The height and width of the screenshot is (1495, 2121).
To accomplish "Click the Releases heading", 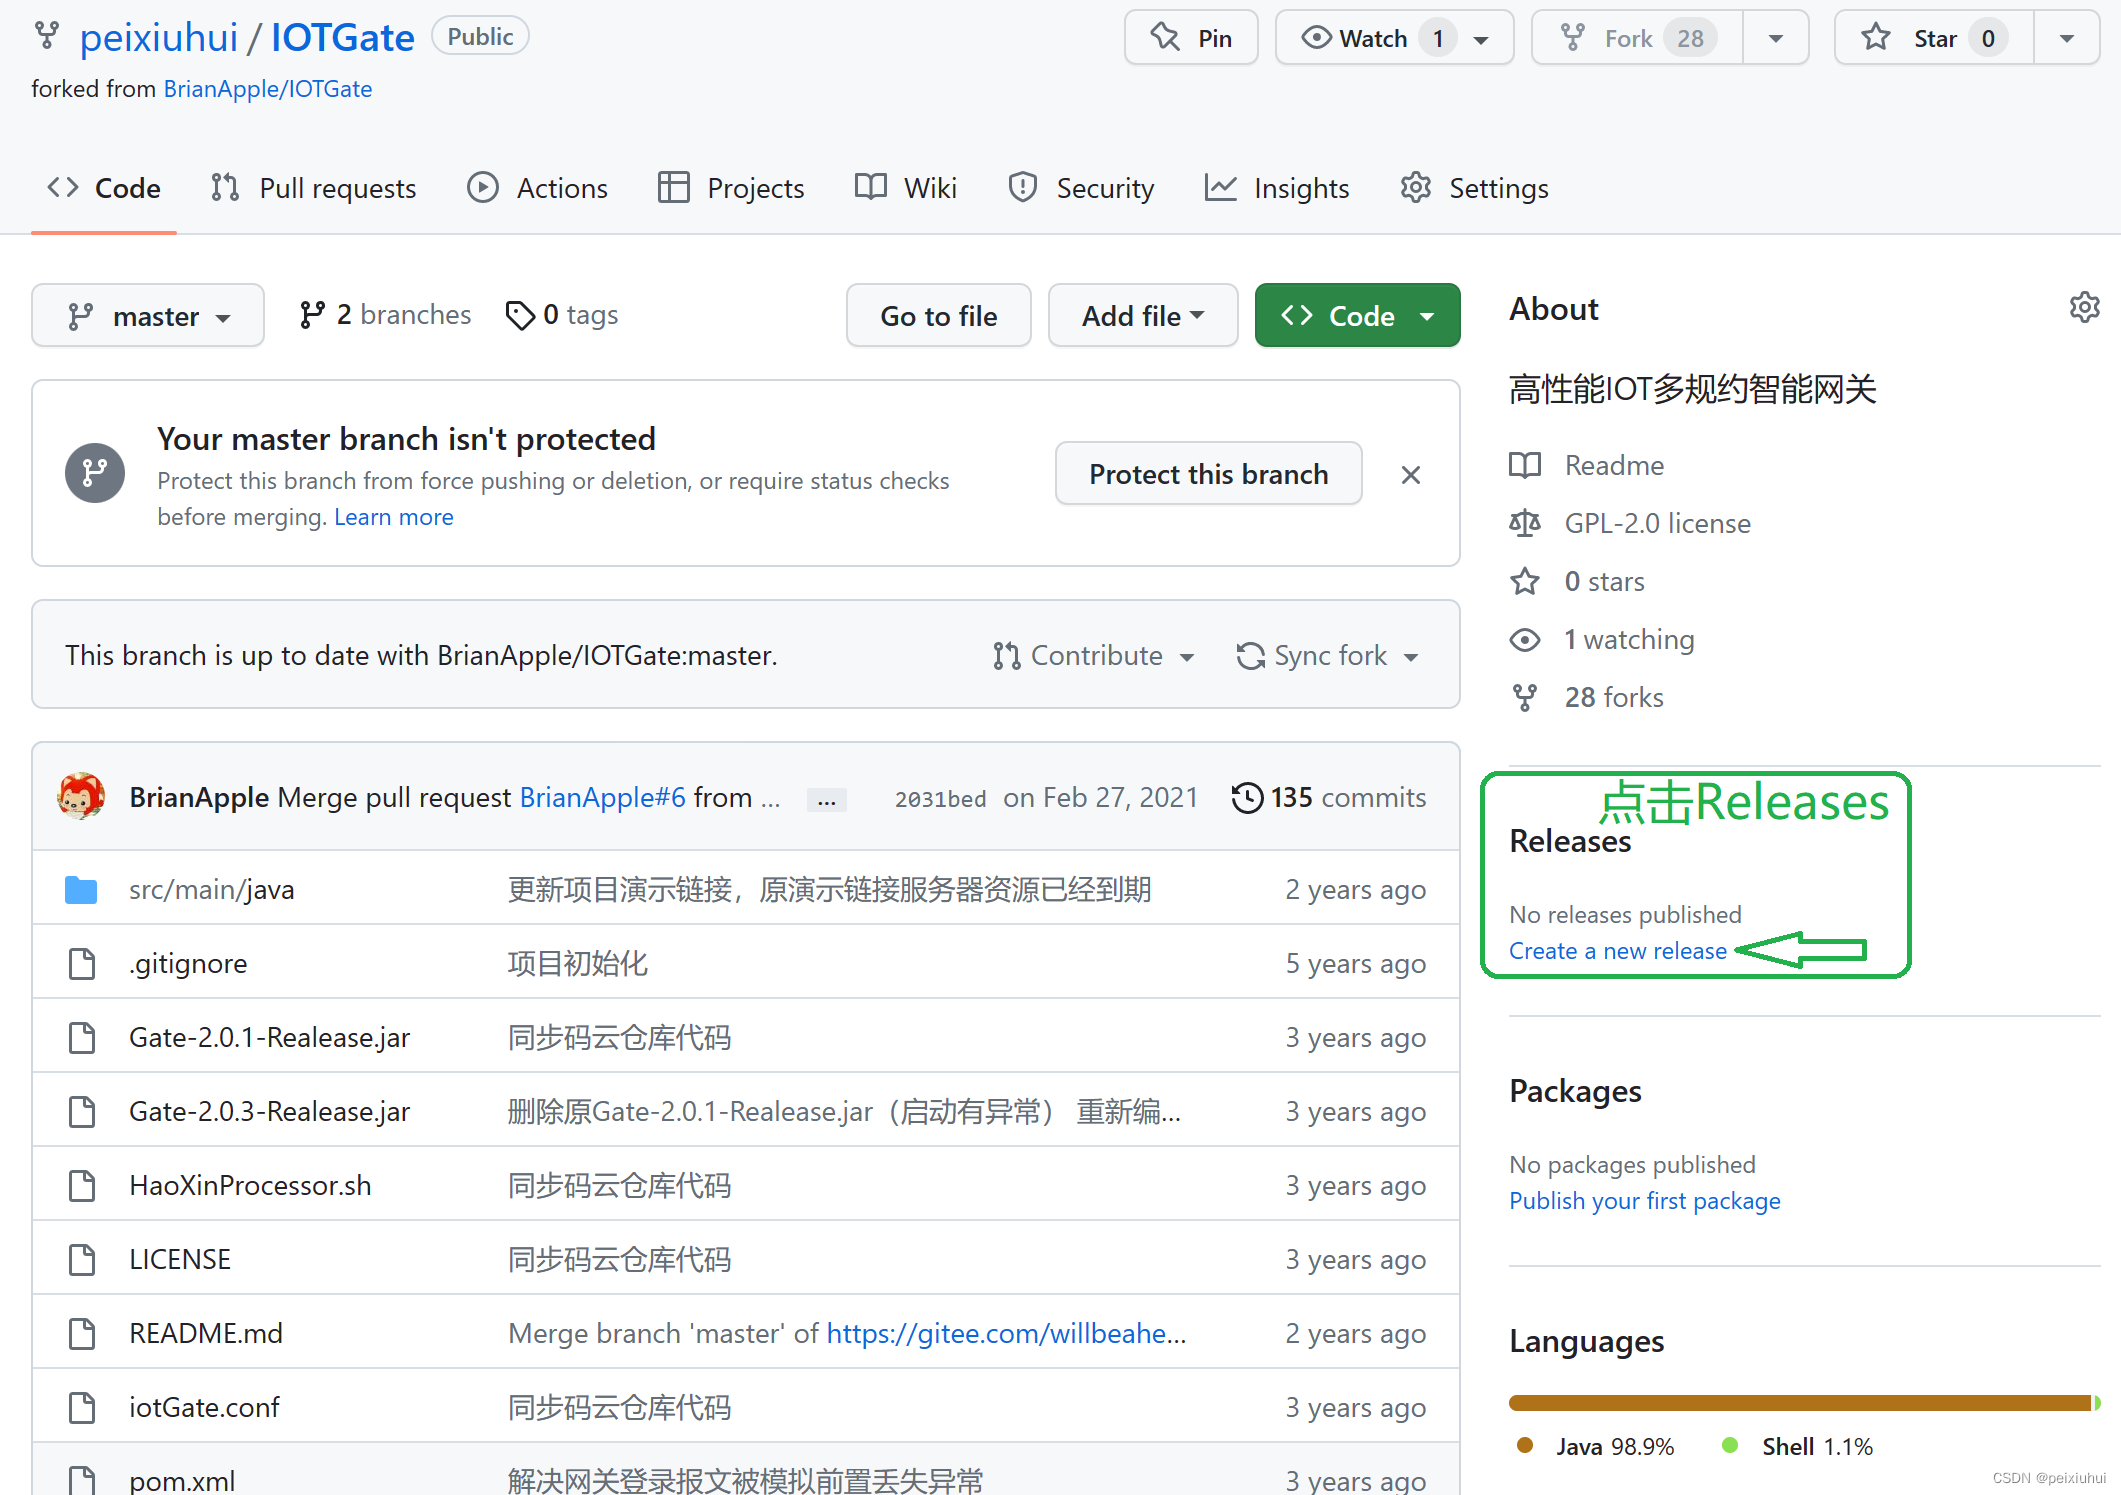I will click(x=1569, y=842).
